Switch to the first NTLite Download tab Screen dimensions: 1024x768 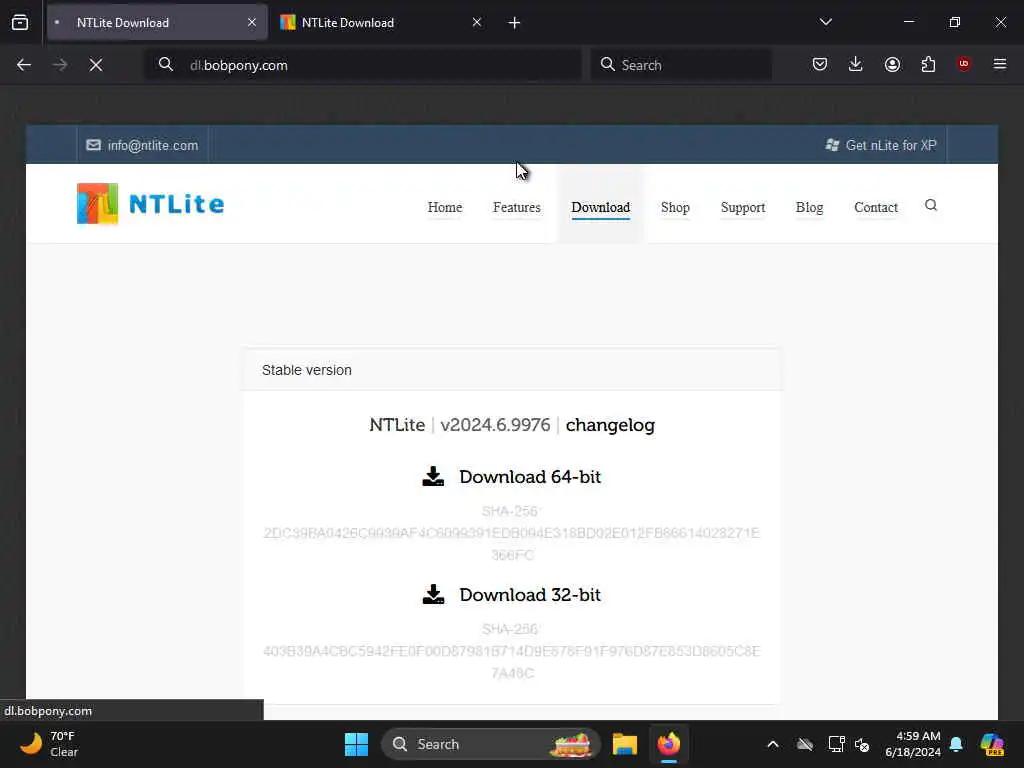pyautogui.click(x=157, y=22)
